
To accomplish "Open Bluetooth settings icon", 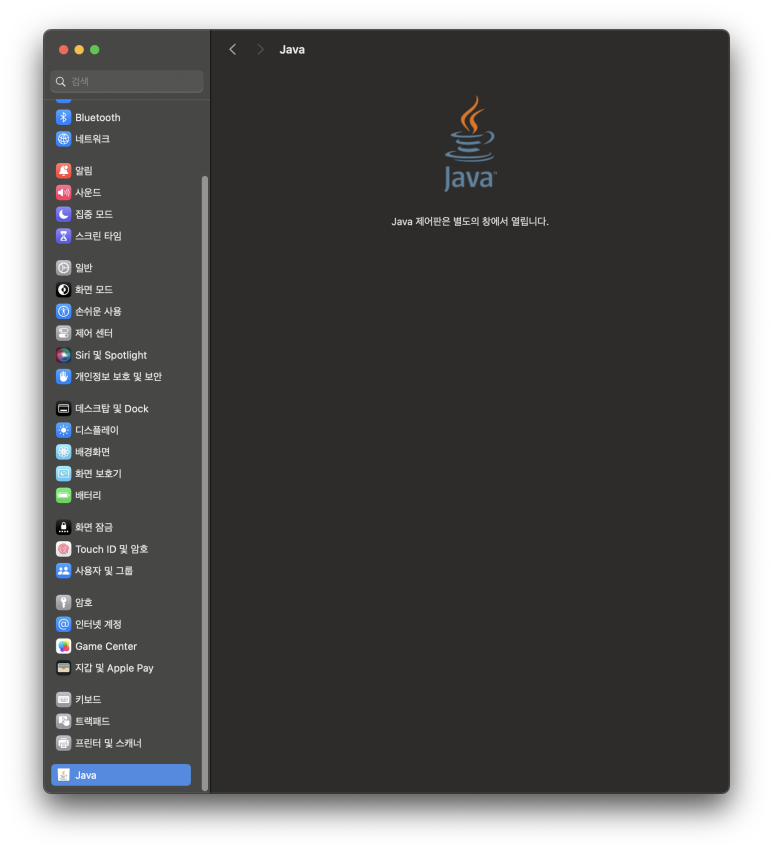I will pyautogui.click(x=64, y=117).
